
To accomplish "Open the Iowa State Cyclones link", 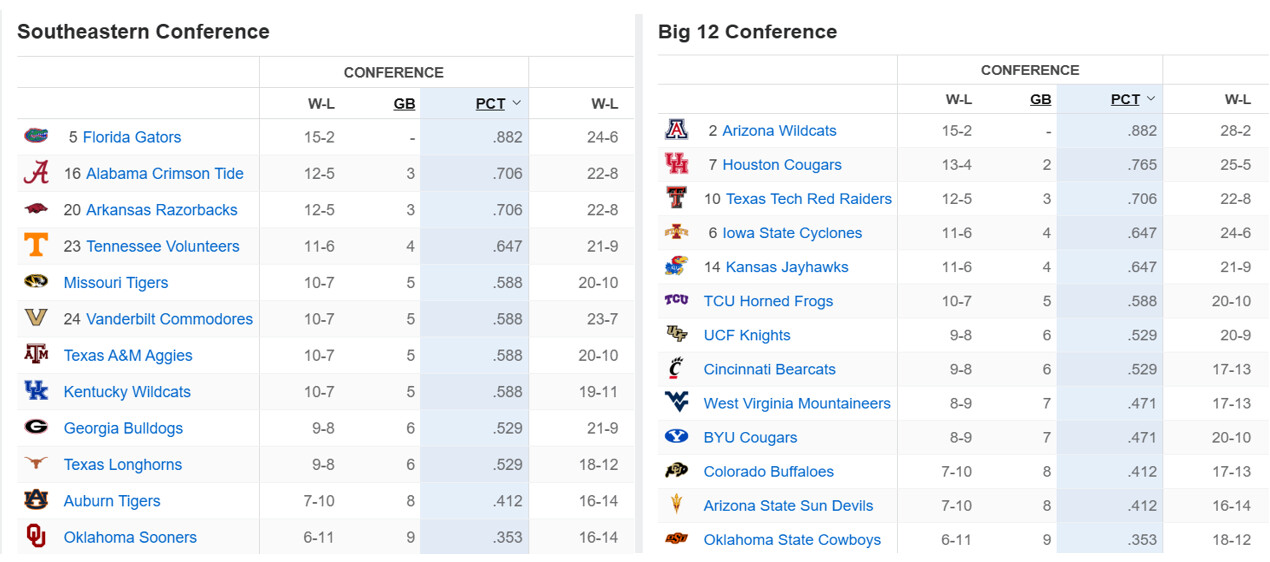I will (x=791, y=233).
